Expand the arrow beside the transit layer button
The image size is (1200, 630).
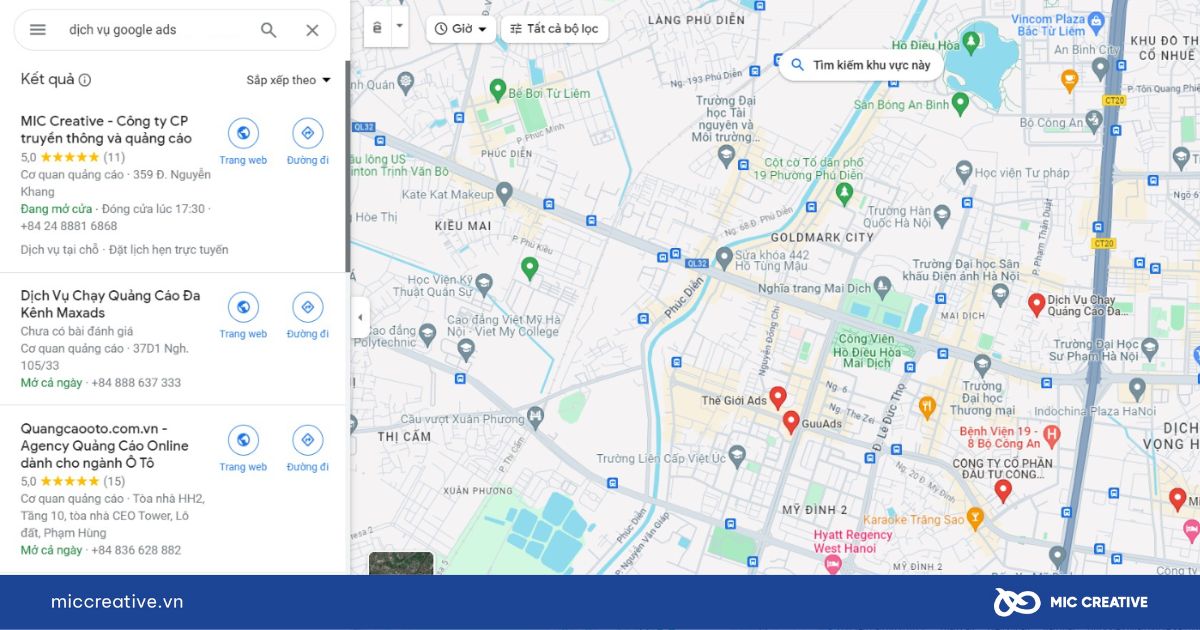point(400,28)
